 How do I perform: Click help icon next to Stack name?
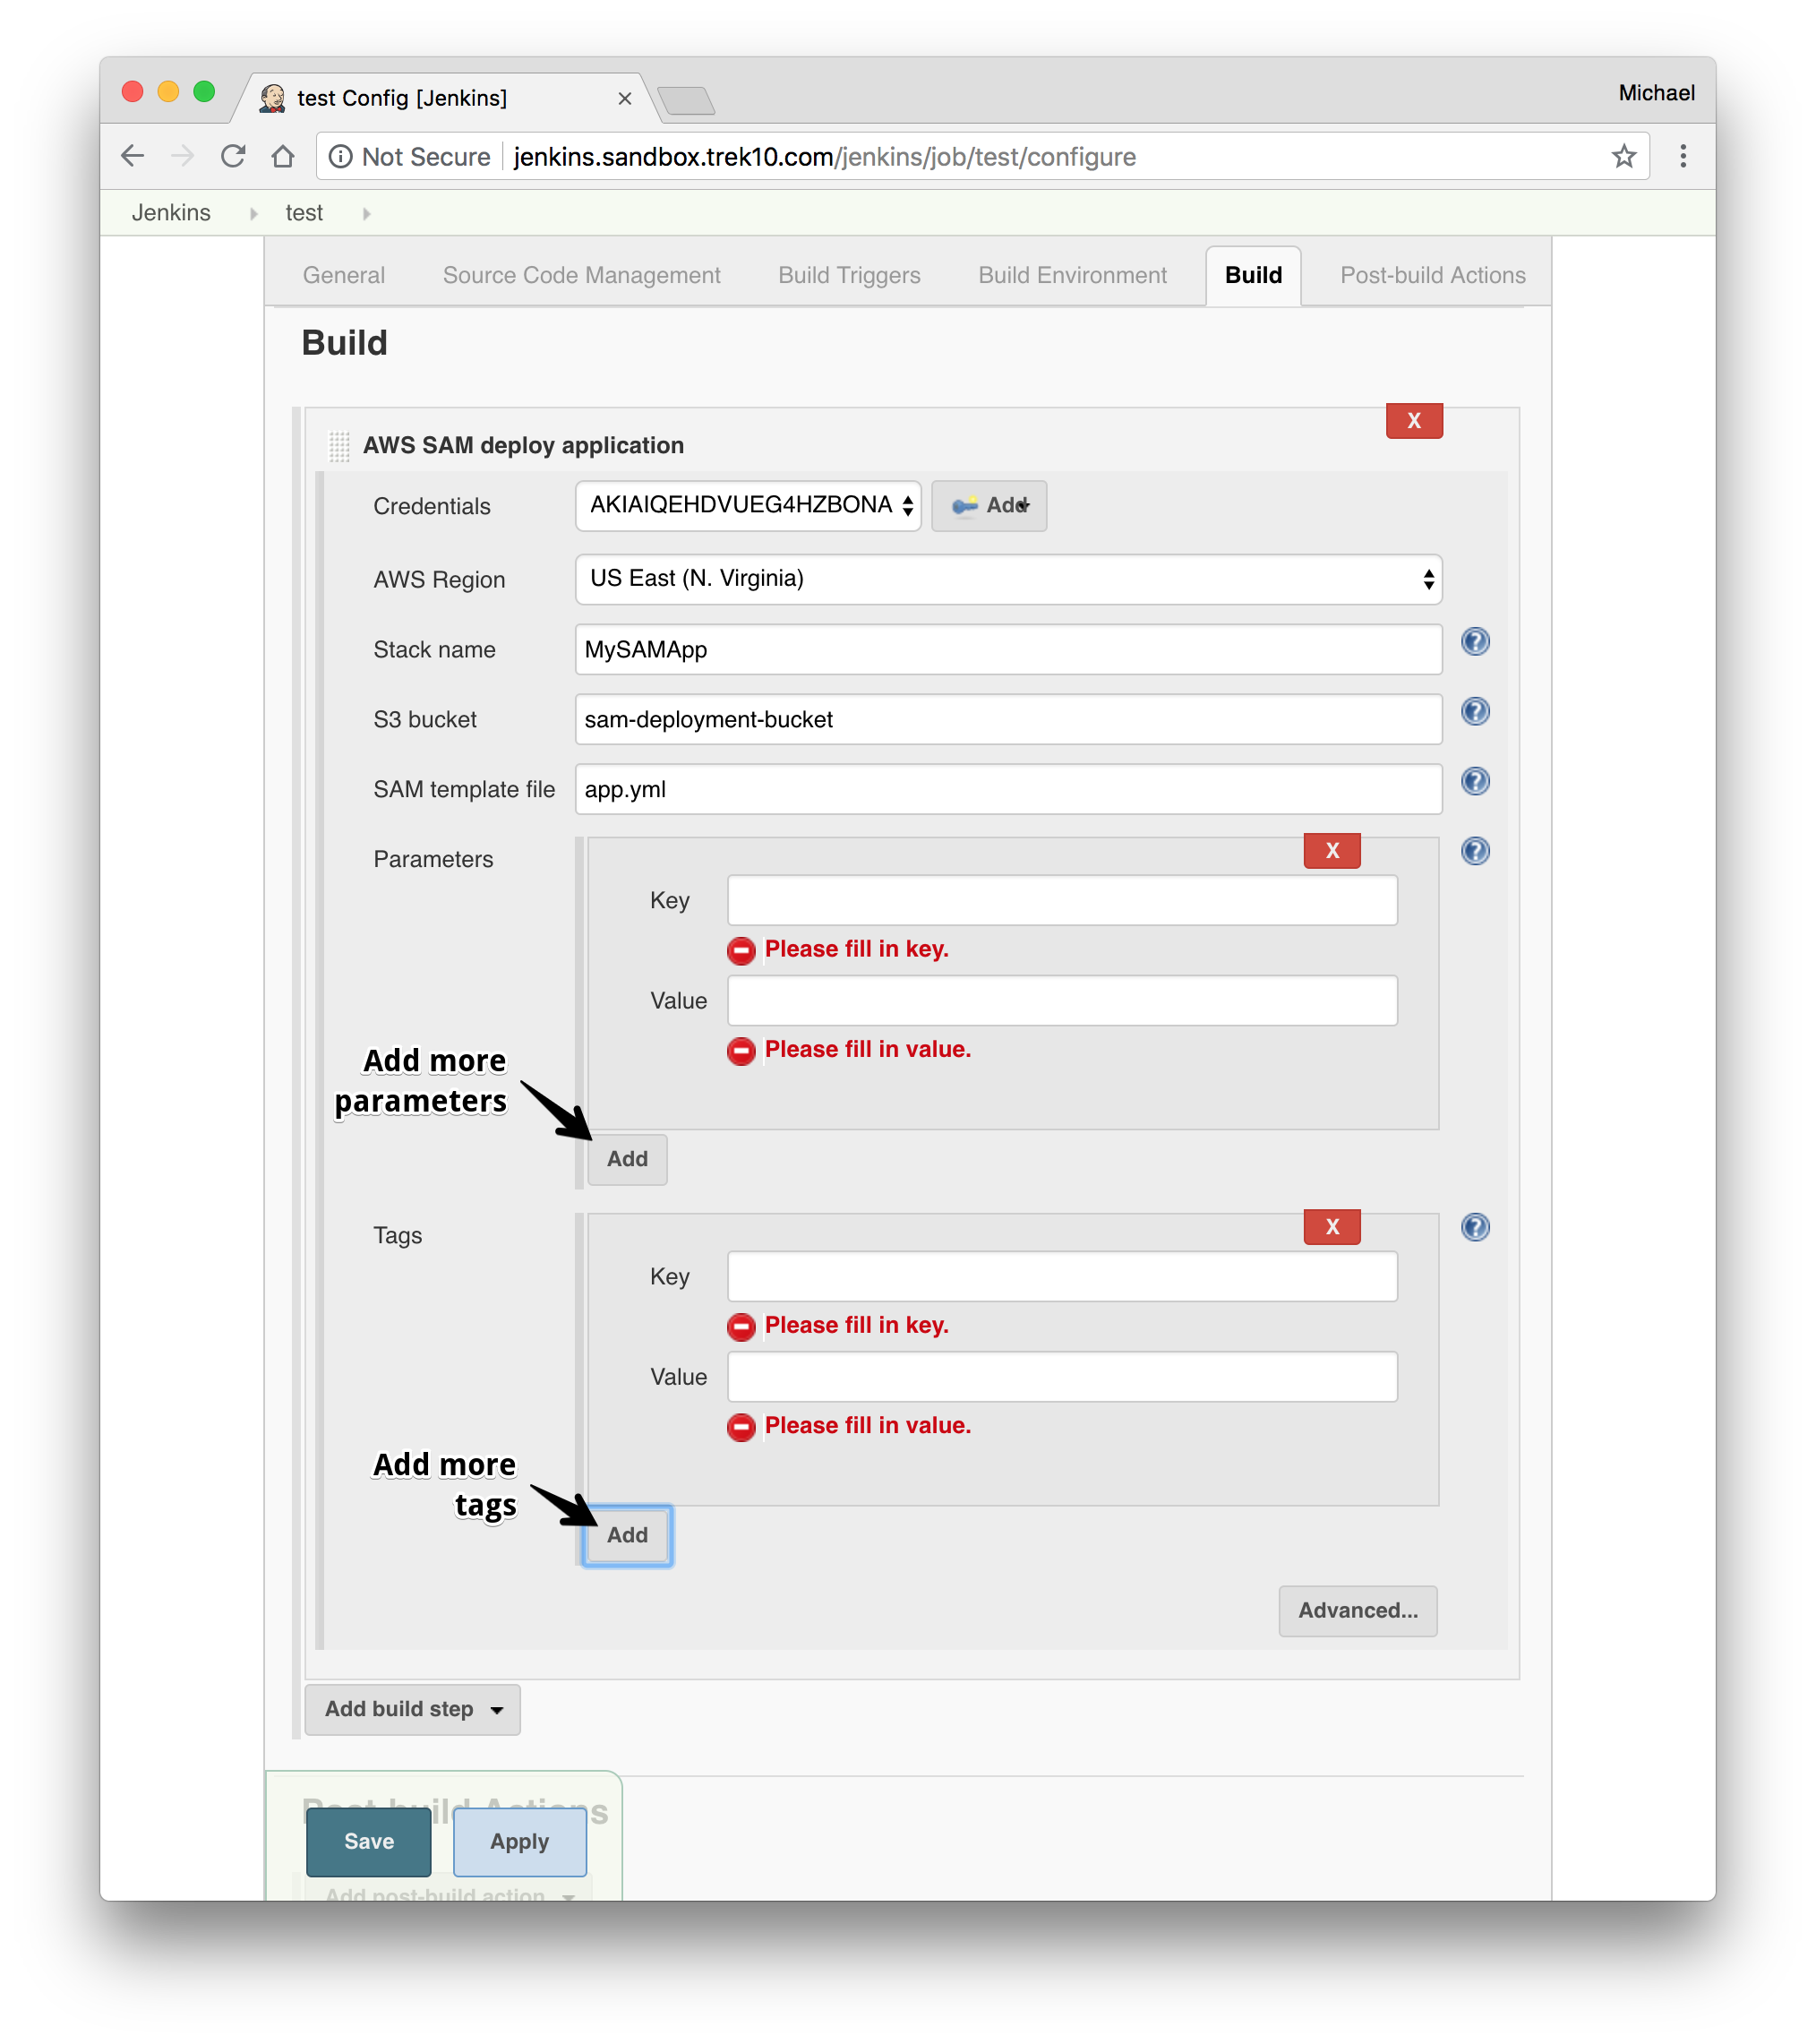coord(1475,642)
